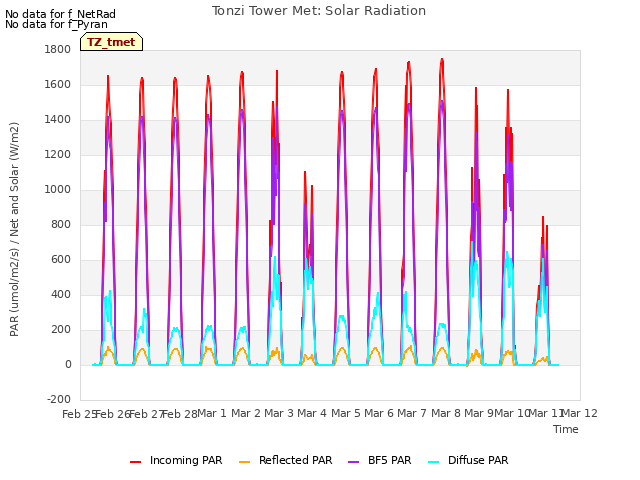Click the Mar 4 Incoming PAR peak near 1100
The height and width of the screenshot is (480, 640).
click(305, 172)
